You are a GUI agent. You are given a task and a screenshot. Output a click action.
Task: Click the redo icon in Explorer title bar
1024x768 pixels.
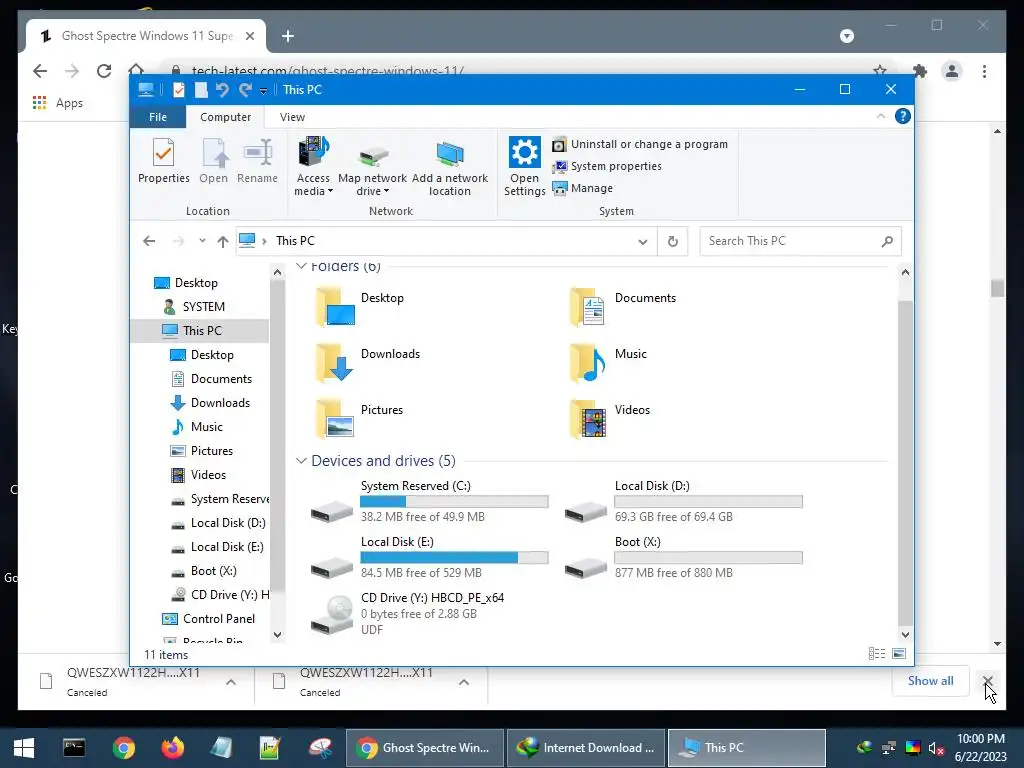pos(246,90)
